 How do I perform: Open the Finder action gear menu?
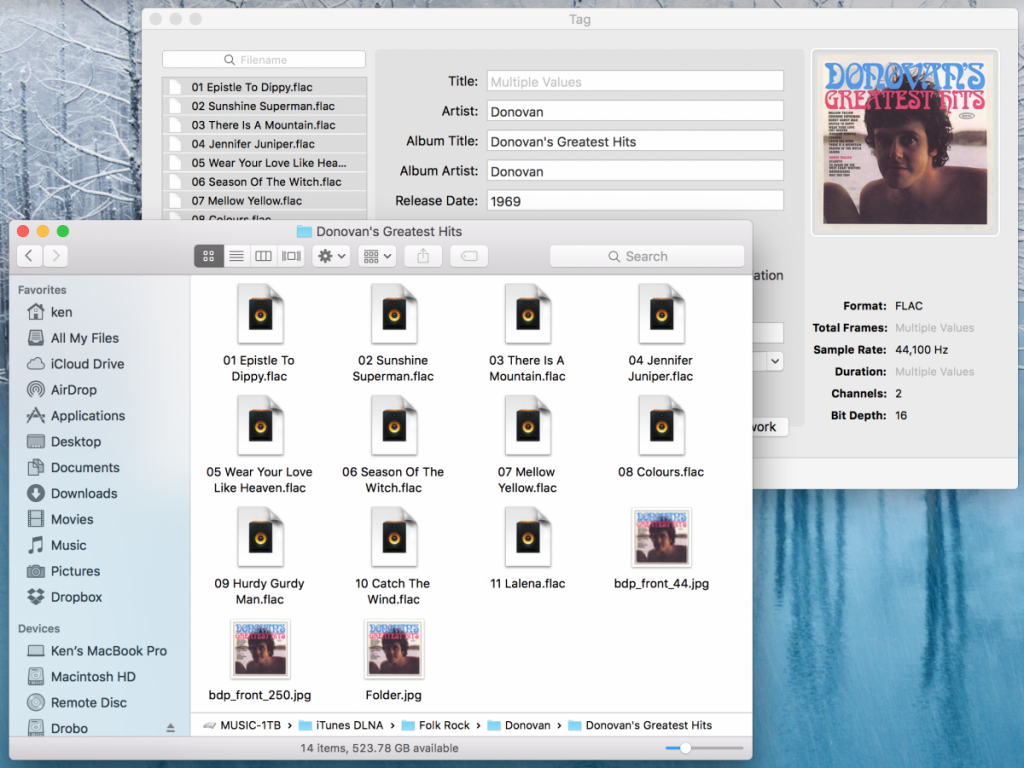coord(331,256)
